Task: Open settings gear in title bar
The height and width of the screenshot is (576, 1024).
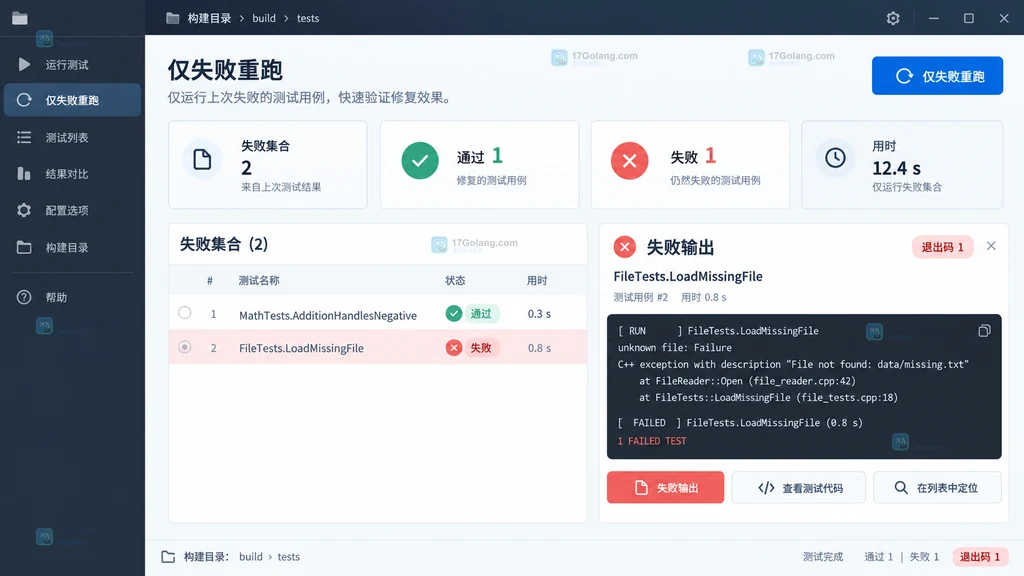Action: tap(893, 18)
